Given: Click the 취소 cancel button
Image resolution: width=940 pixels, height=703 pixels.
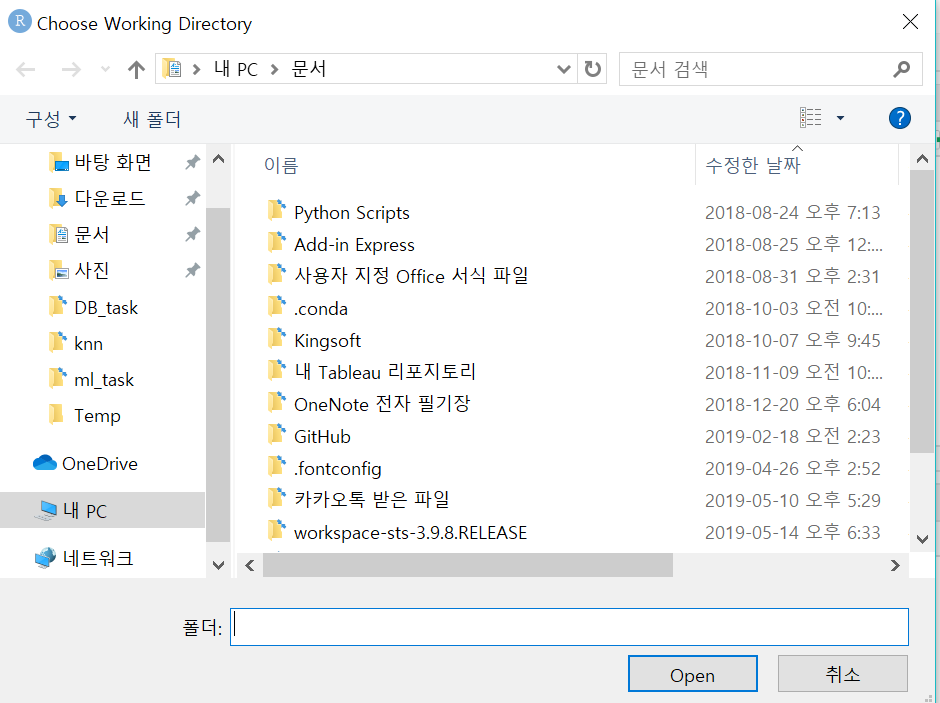Looking at the screenshot, I should click(842, 674).
